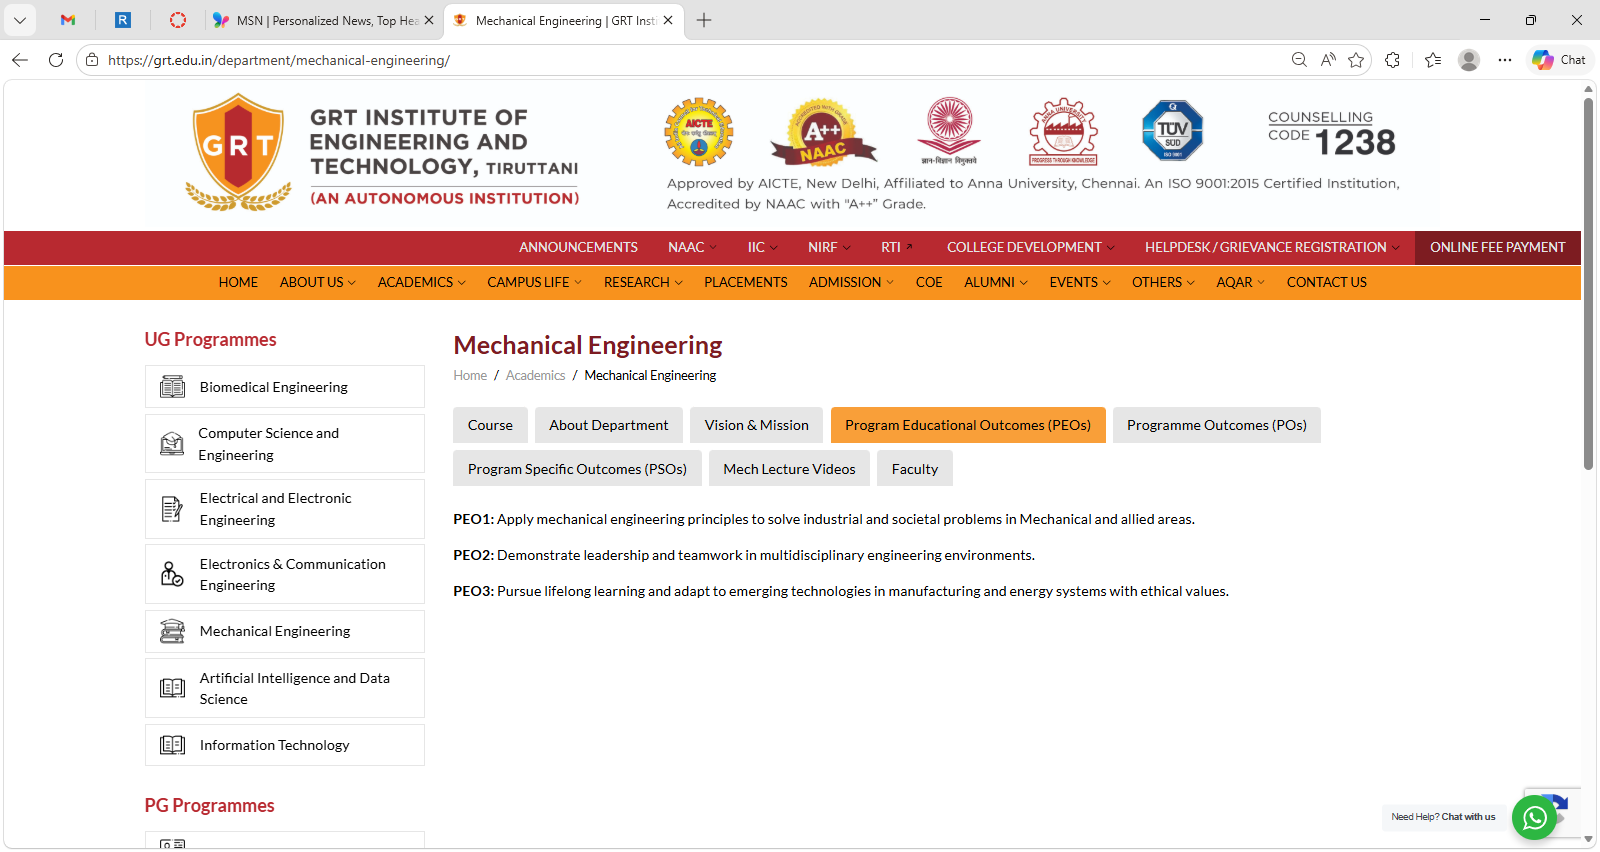Open the Gmail pinned tab
1600x852 pixels.
[x=68, y=20]
